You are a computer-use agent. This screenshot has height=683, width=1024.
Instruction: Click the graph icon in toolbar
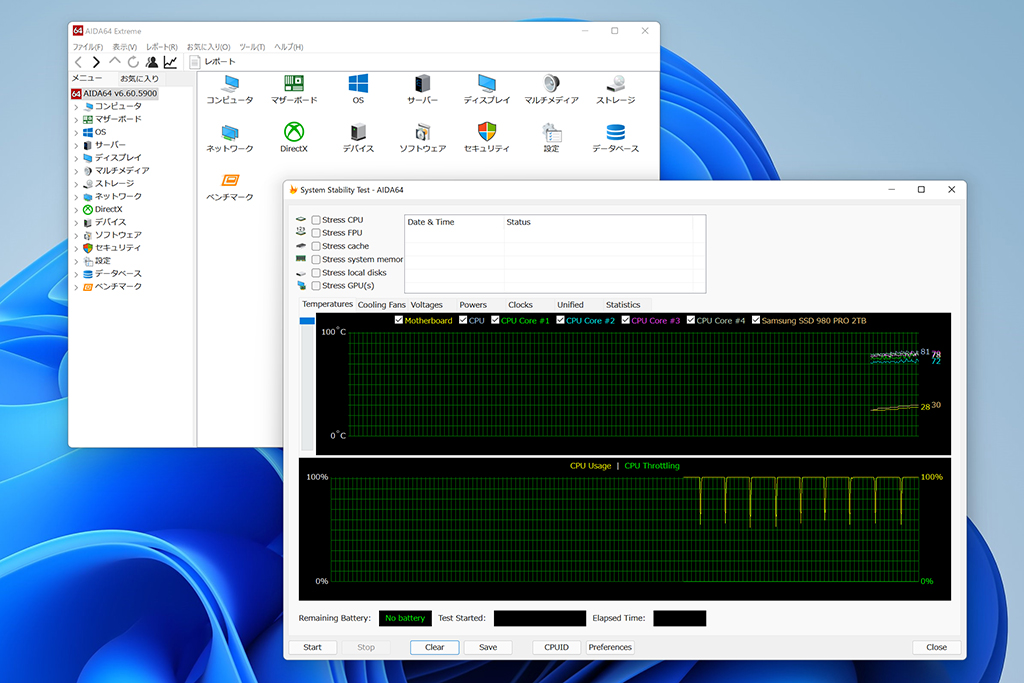(170, 62)
